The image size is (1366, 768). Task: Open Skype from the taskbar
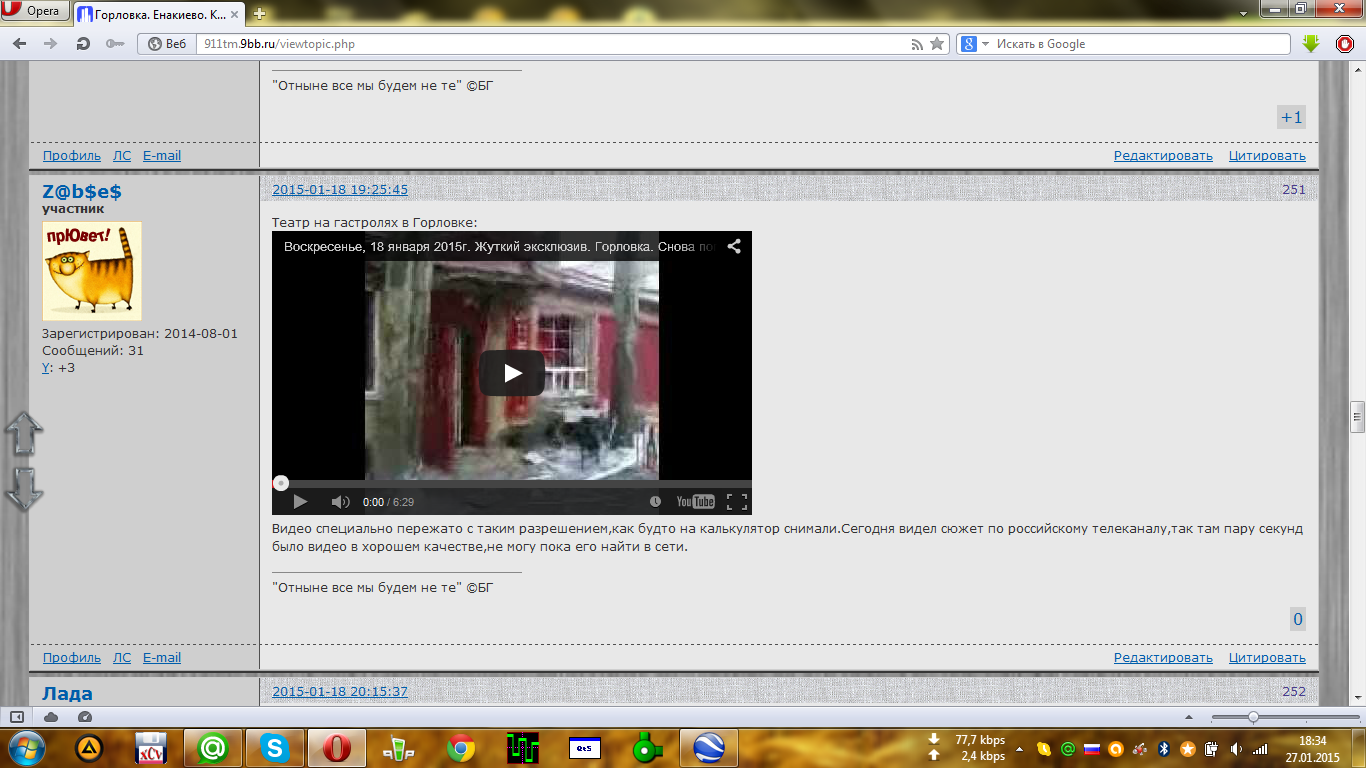tap(273, 747)
